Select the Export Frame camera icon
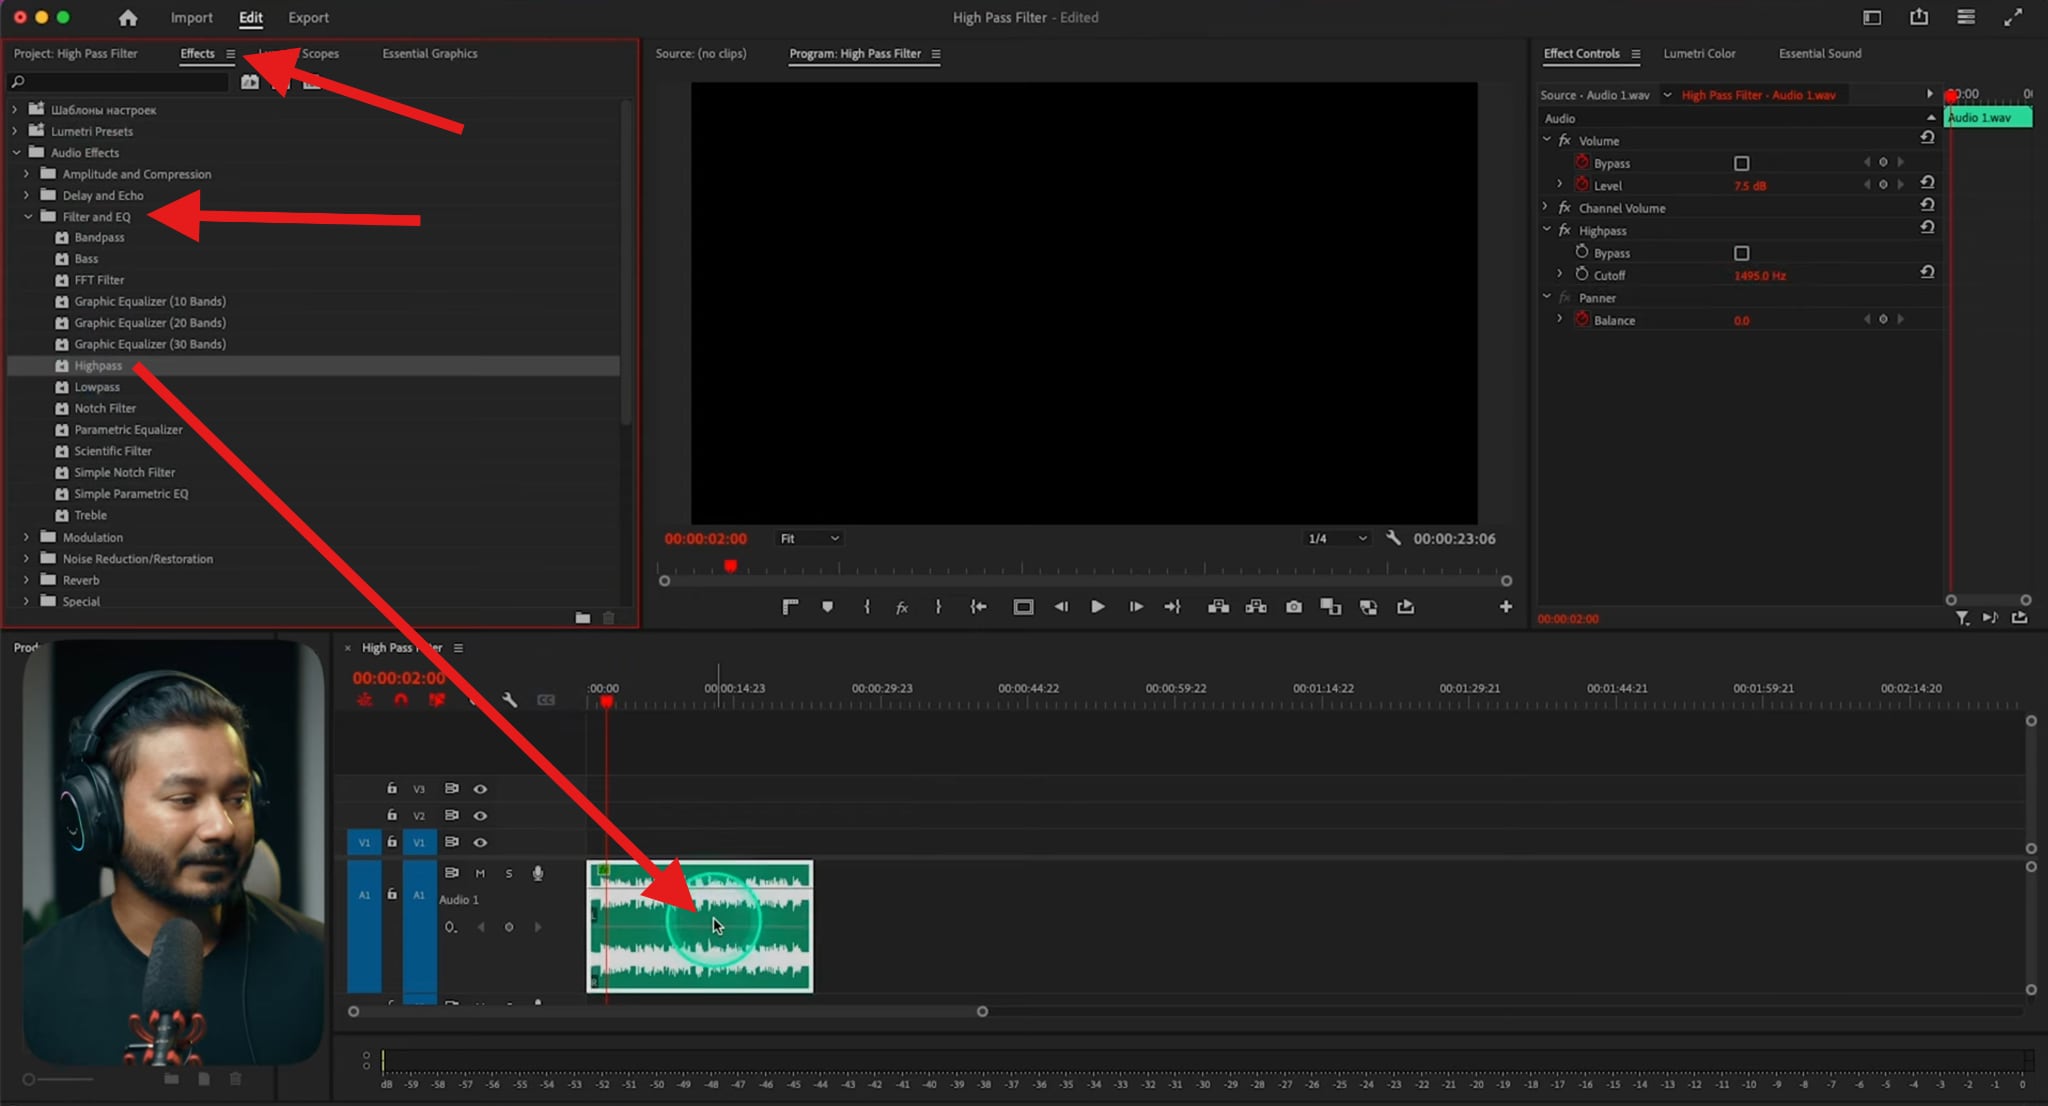Viewport: 2048px width, 1106px height. coord(1293,606)
